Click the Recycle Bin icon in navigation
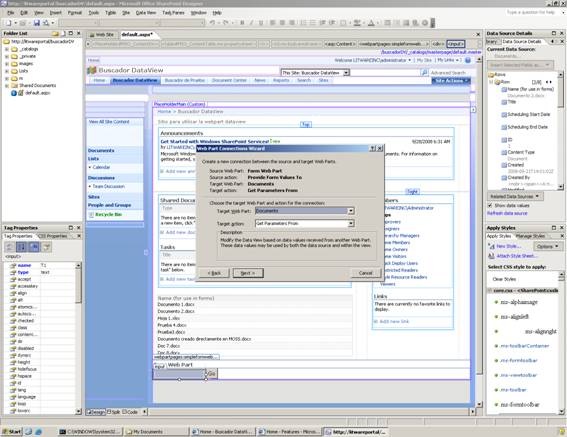The height and width of the screenshot is (437, 567). click(91, 215)
